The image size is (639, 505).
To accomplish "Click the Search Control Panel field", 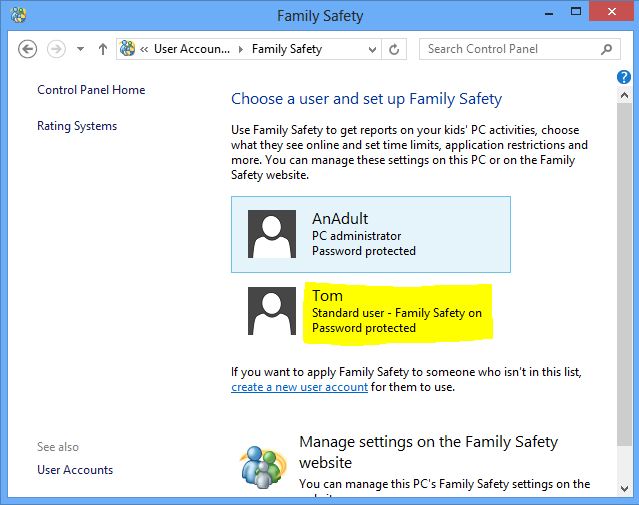I will pos(520,49).
